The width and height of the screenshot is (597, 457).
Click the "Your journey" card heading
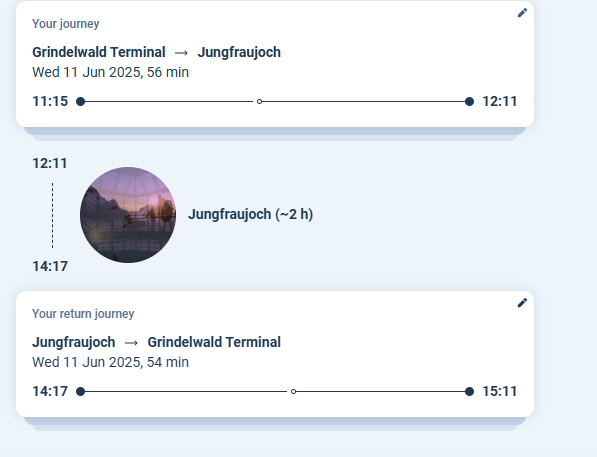point(65,24)
